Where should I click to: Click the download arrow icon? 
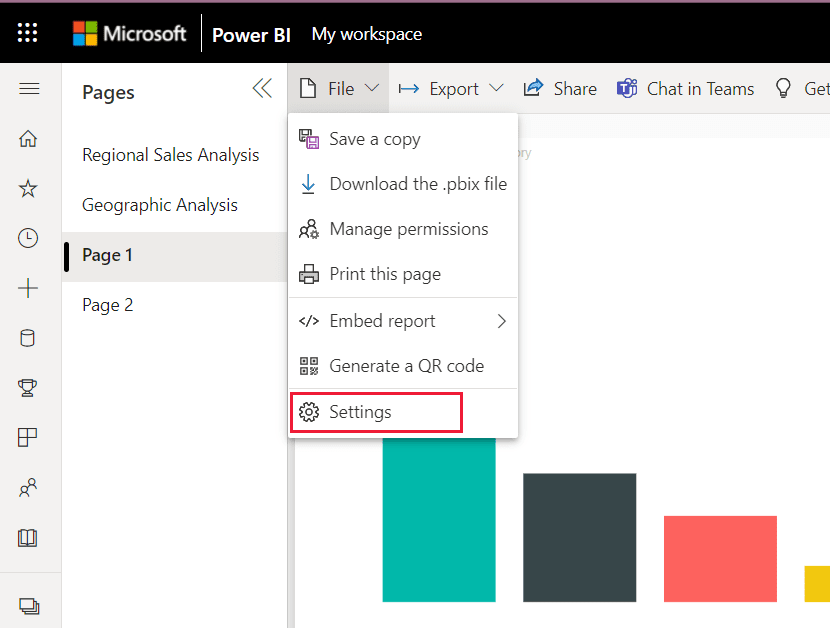tap(308, 184)
